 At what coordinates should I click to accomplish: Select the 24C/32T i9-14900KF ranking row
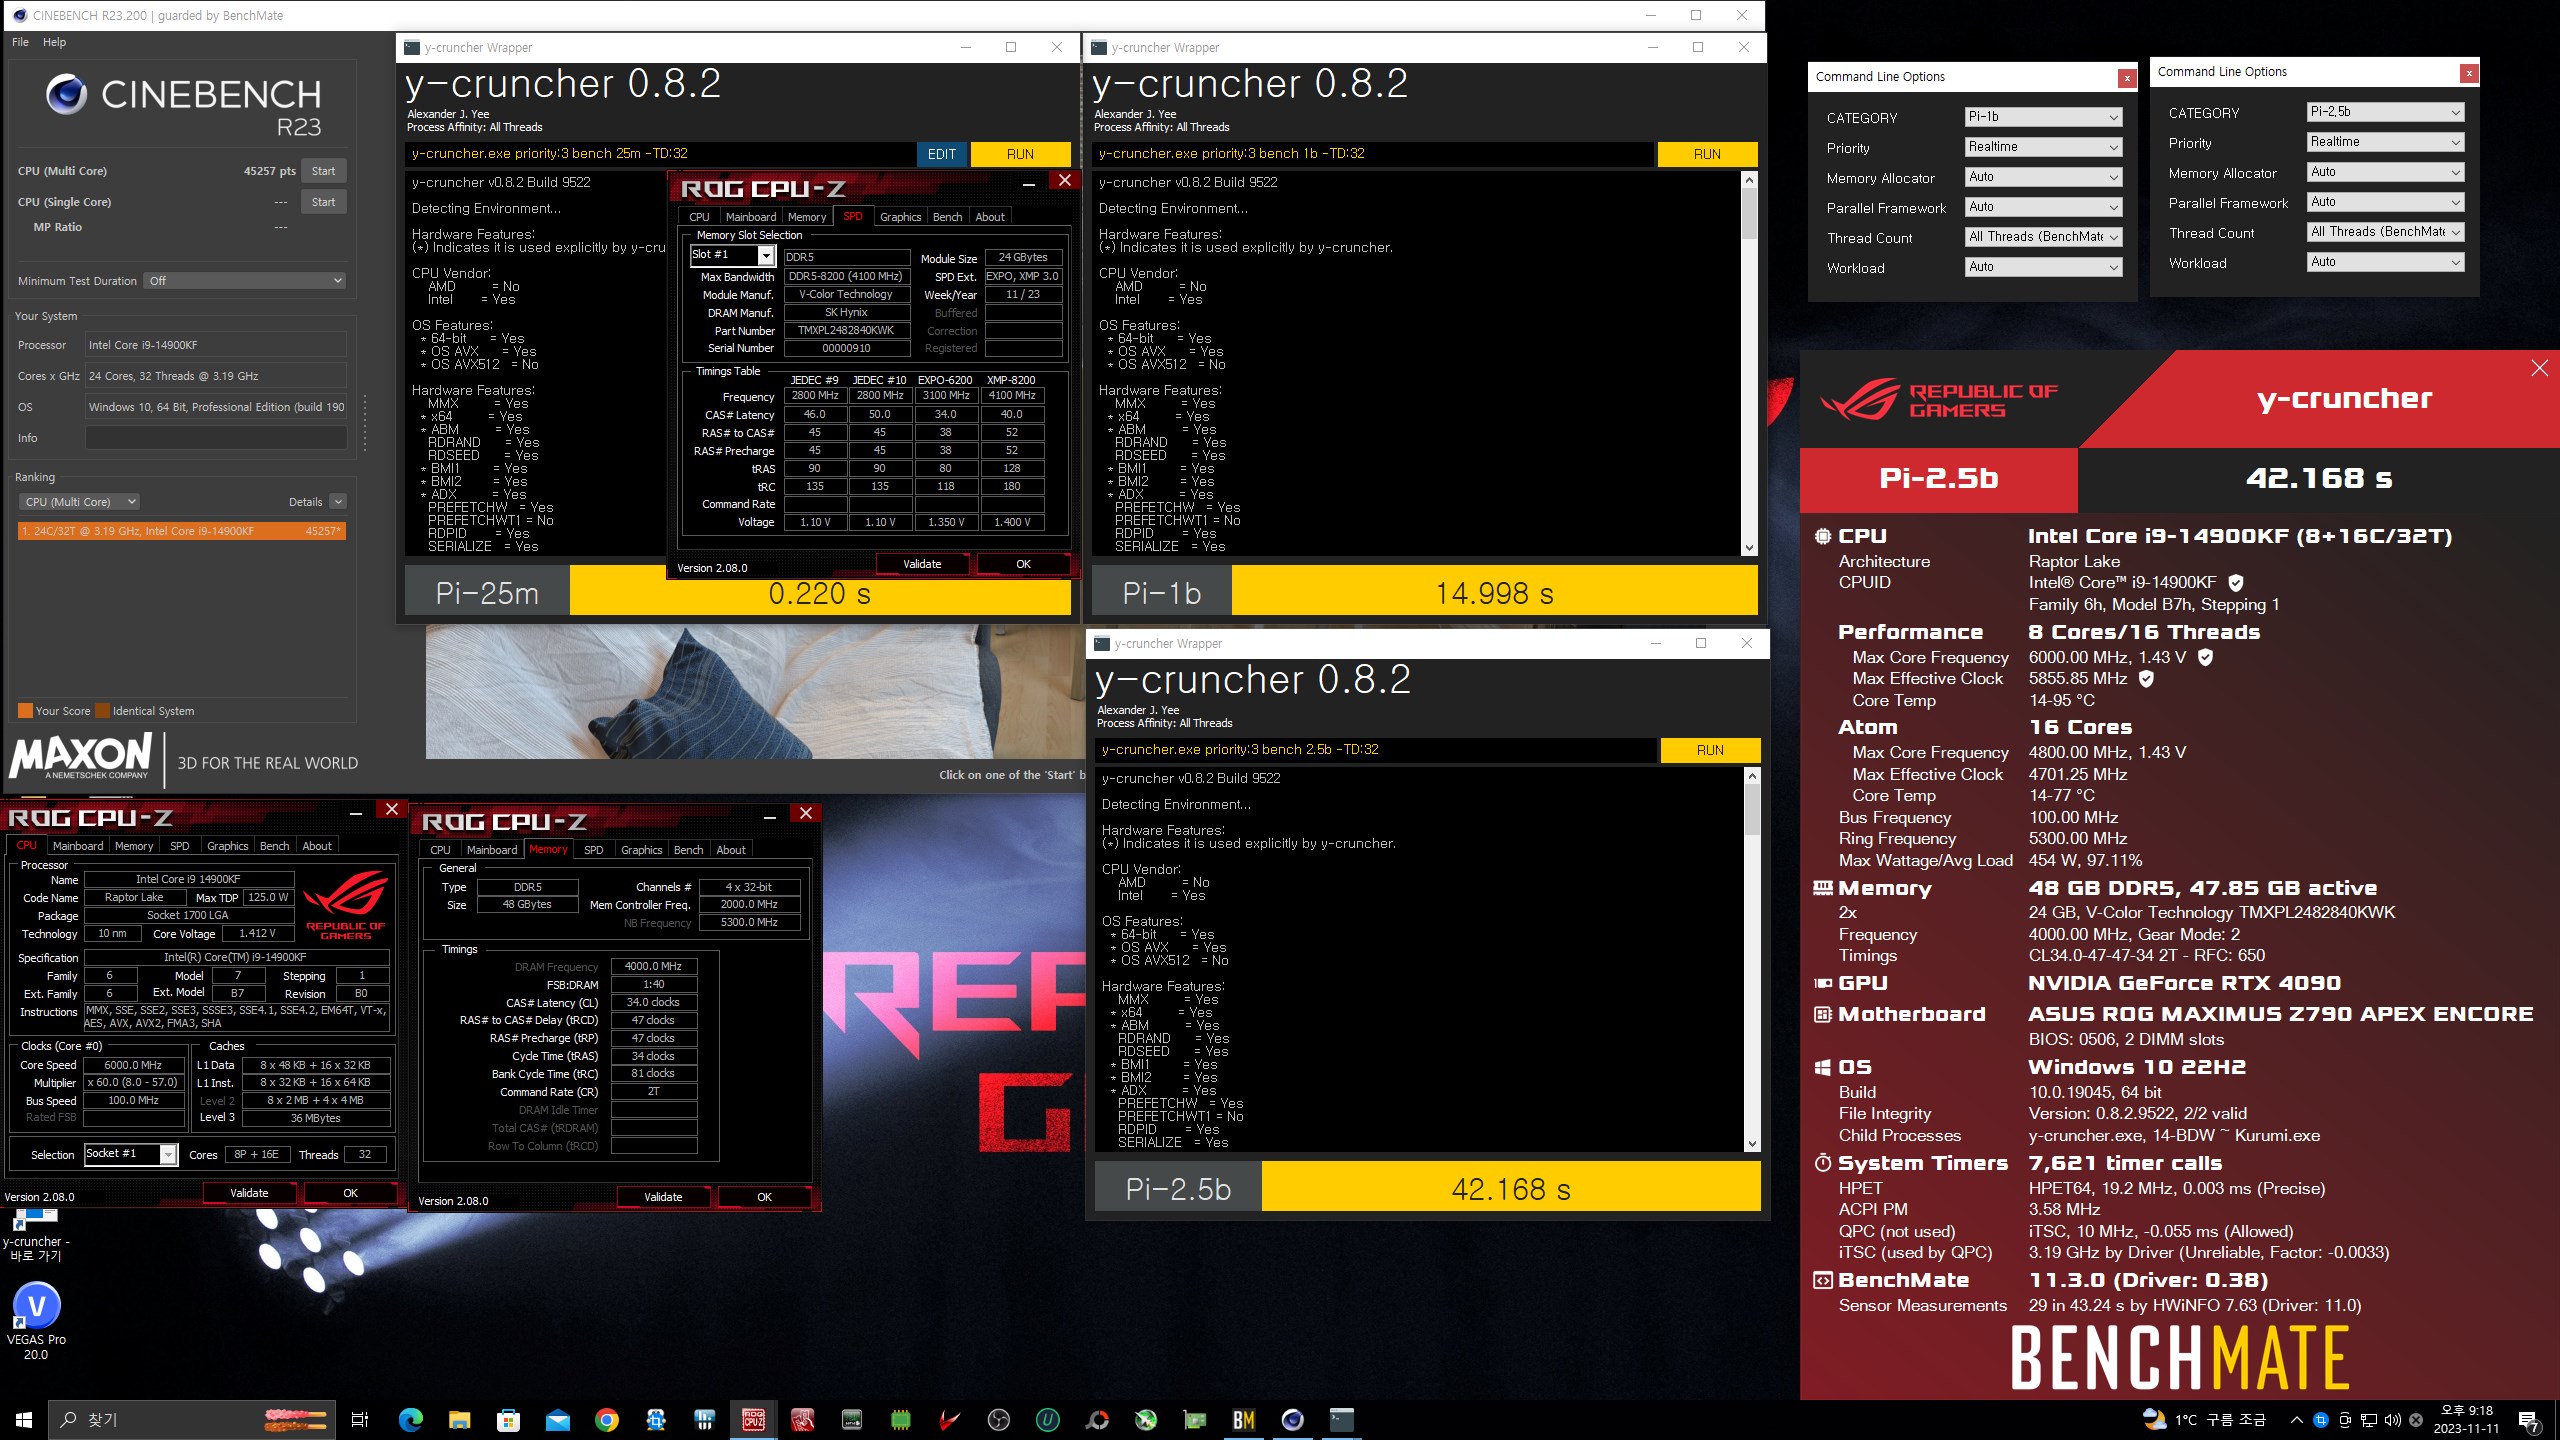click(182, 531)
